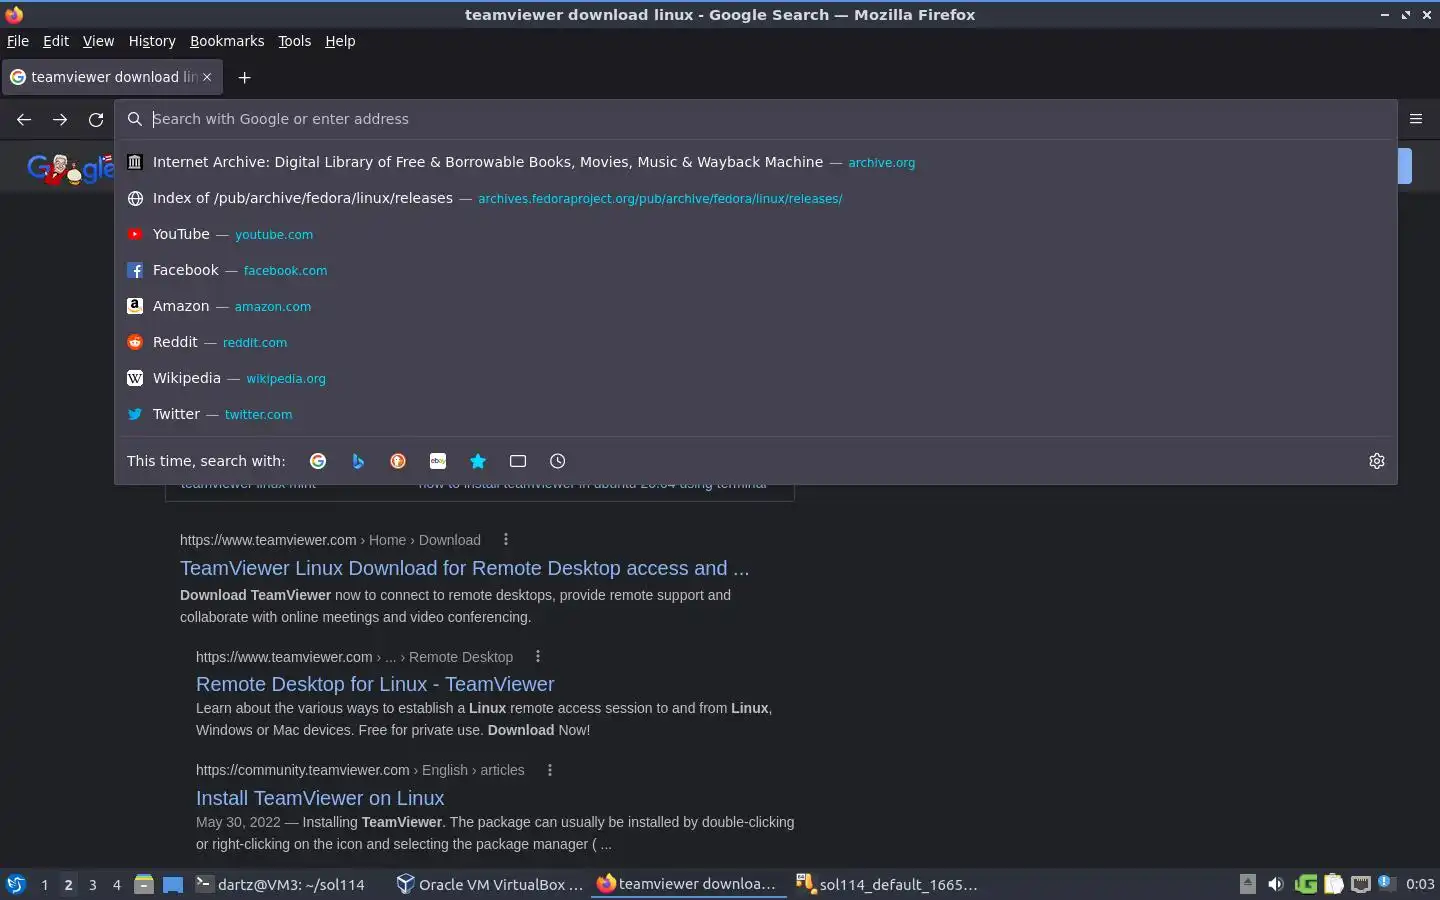
Task: Switch to teamviewer Firefox taskbar window
Action: (x=689, y=884)
